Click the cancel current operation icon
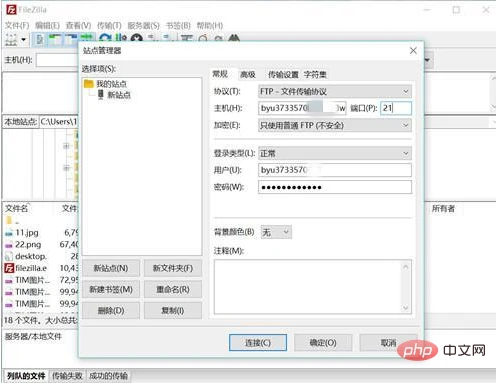The width and height of the screenshot is (496, 383). (137, 38)
